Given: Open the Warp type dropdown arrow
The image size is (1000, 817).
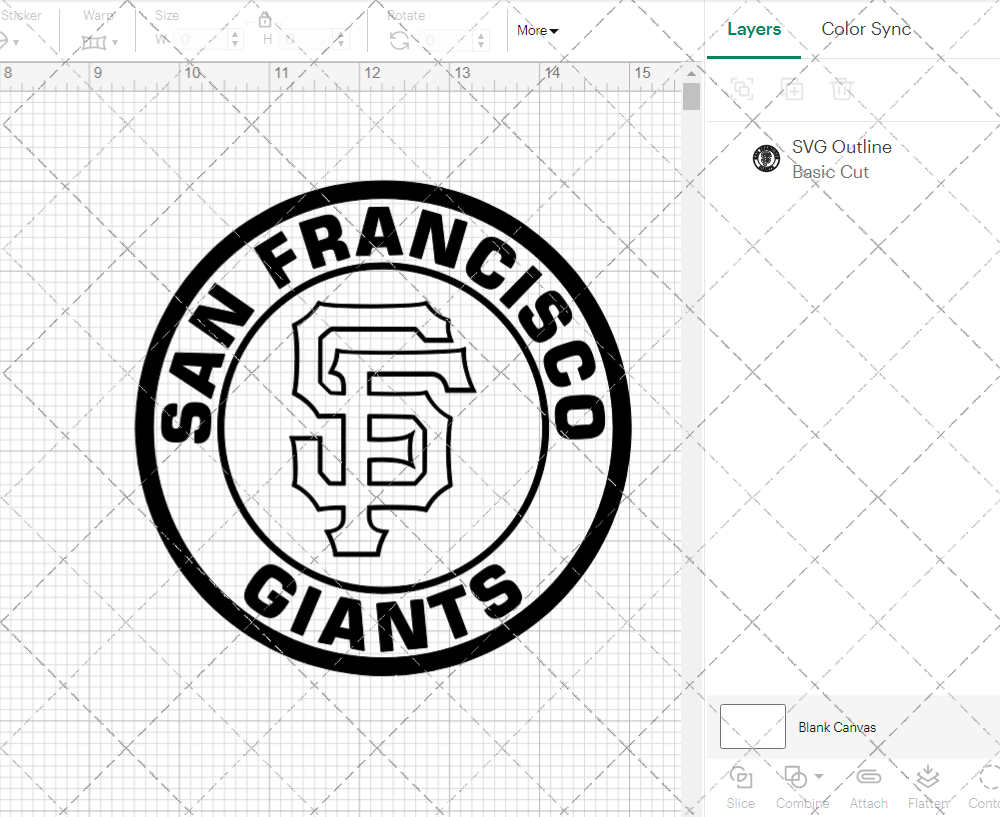Looking at the screenshot, I should click(116, 44).
